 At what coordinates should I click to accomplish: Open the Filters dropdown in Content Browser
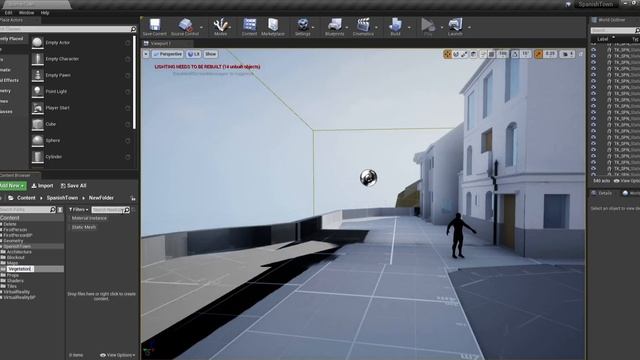click(79, 209)
